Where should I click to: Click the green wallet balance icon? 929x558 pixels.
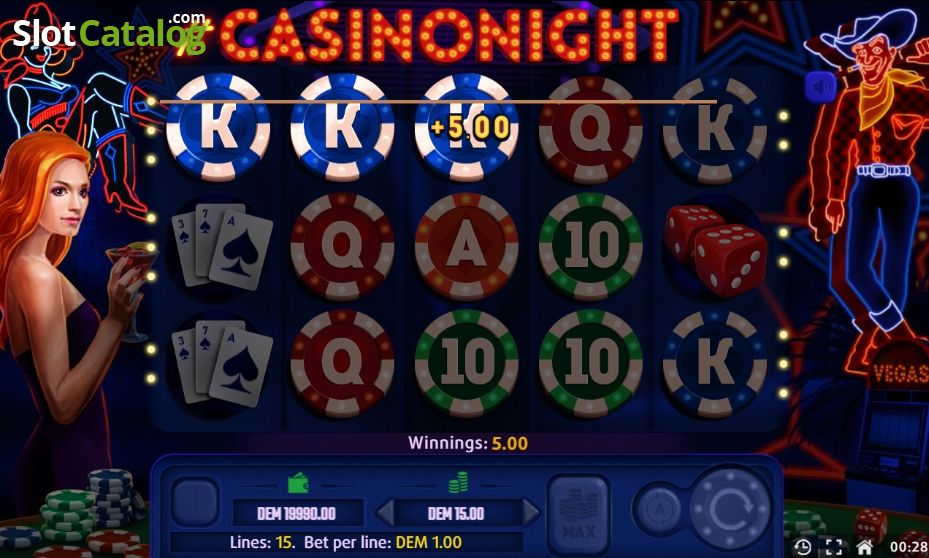(x=298, y=484)
